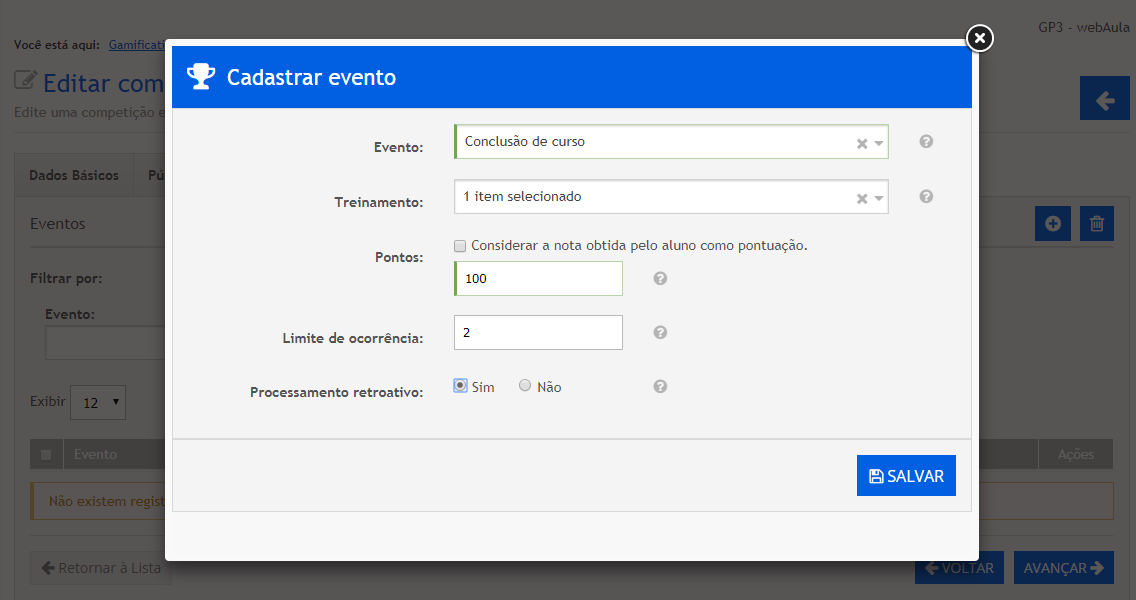Select Sim for Processamento retroativo

tap(460, 386)
